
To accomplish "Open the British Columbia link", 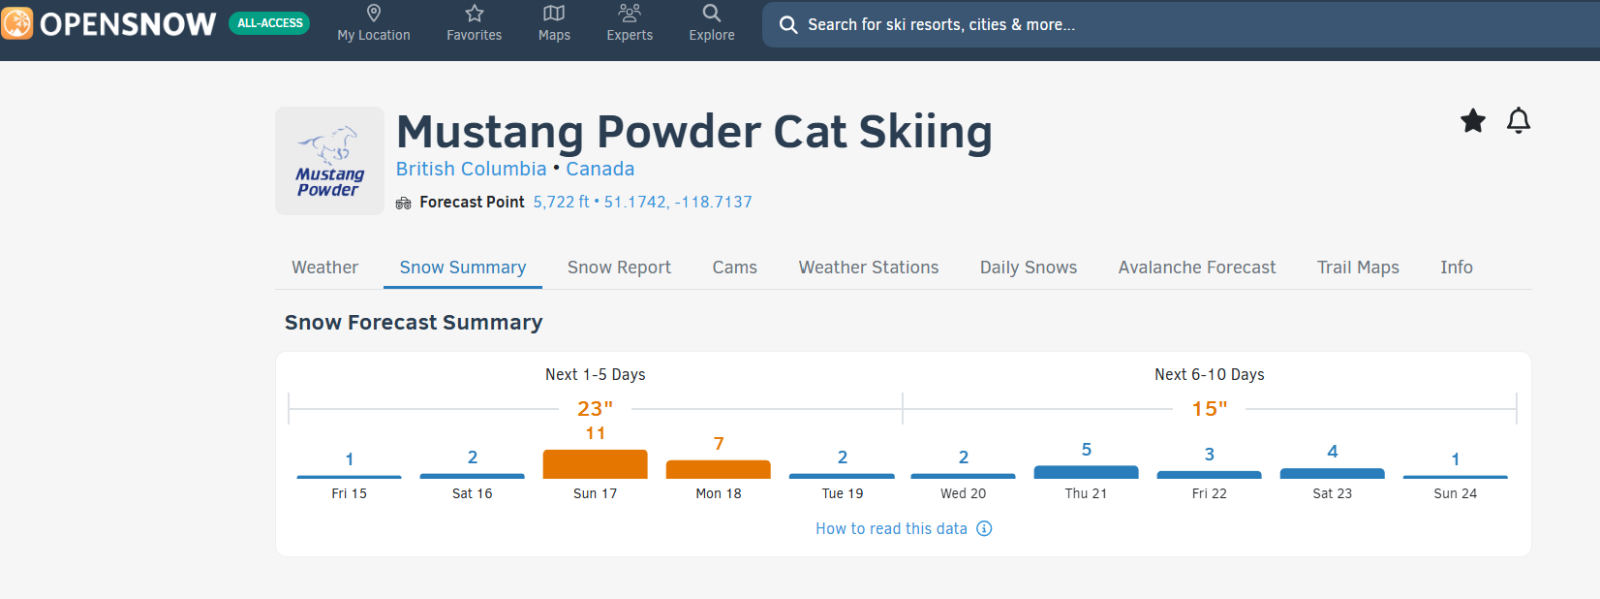I will pos(471,169).
